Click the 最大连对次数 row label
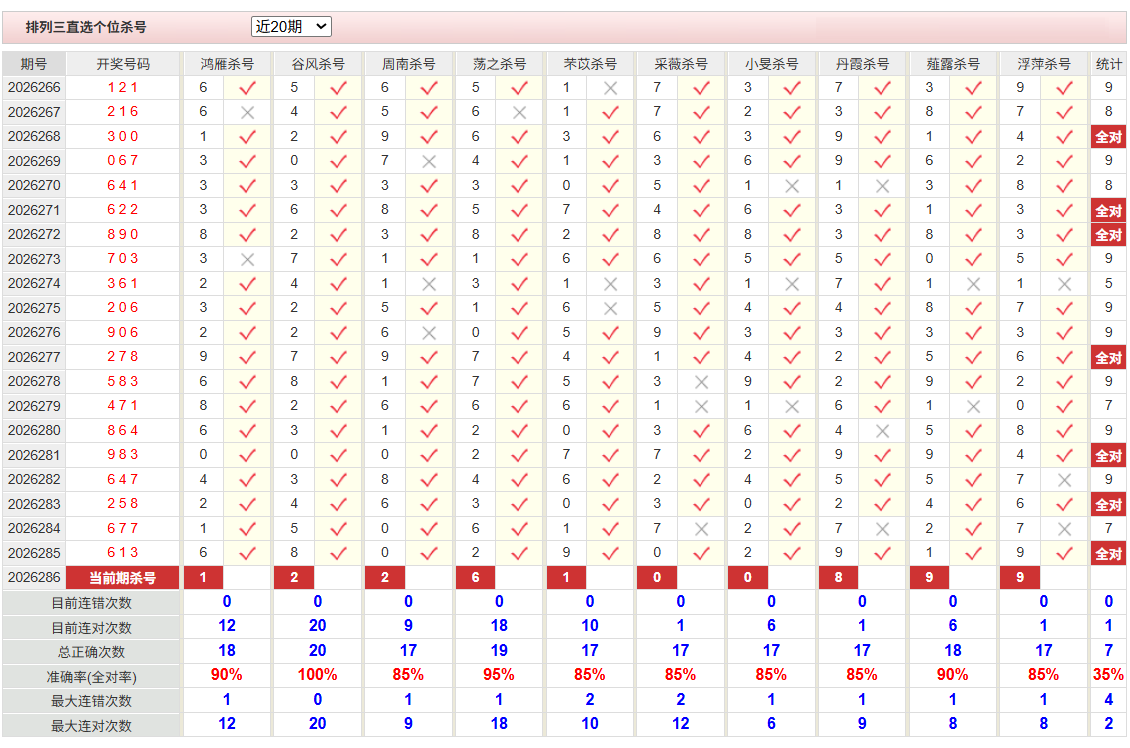Screen dimensions: 1130x748 [92, 726]
